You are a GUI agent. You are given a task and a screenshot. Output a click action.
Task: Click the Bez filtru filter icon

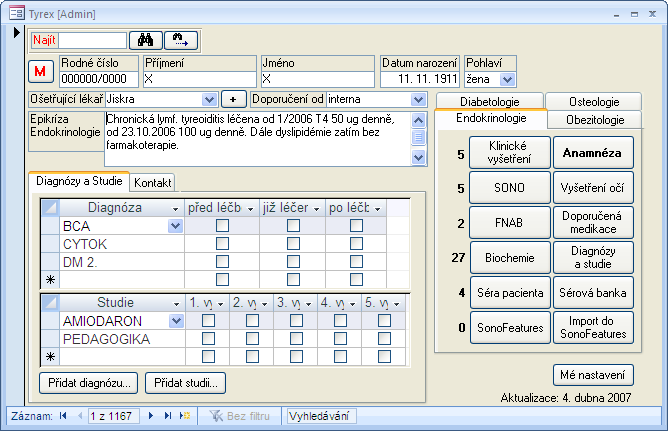pos(216,416)
